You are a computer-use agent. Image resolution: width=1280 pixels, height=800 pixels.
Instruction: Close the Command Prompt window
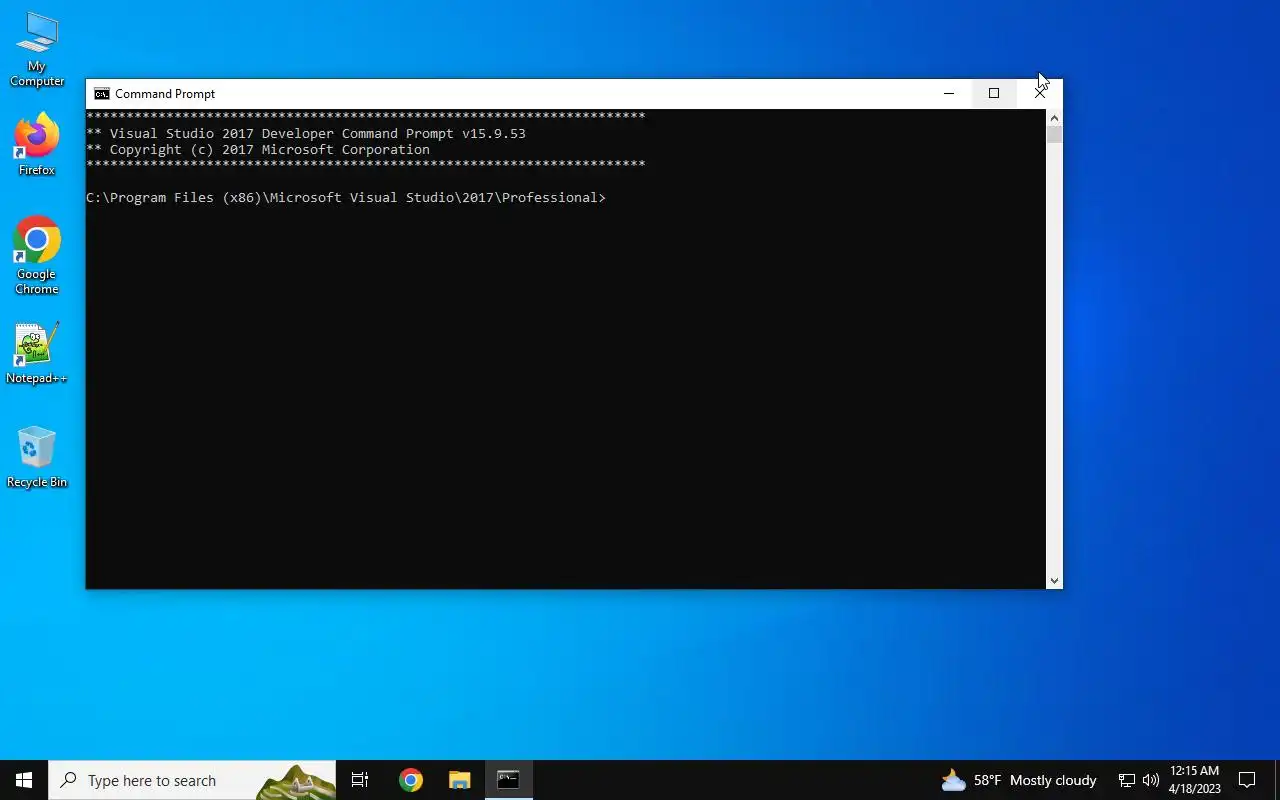[x=1040, y=94]
